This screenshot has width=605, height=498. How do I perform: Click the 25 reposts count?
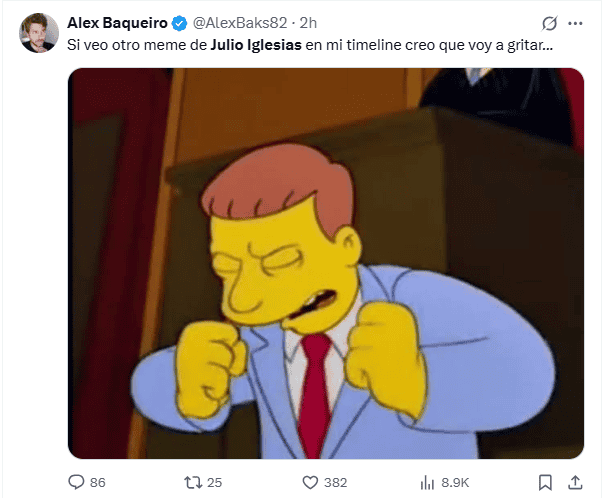[x=215, y=483]
